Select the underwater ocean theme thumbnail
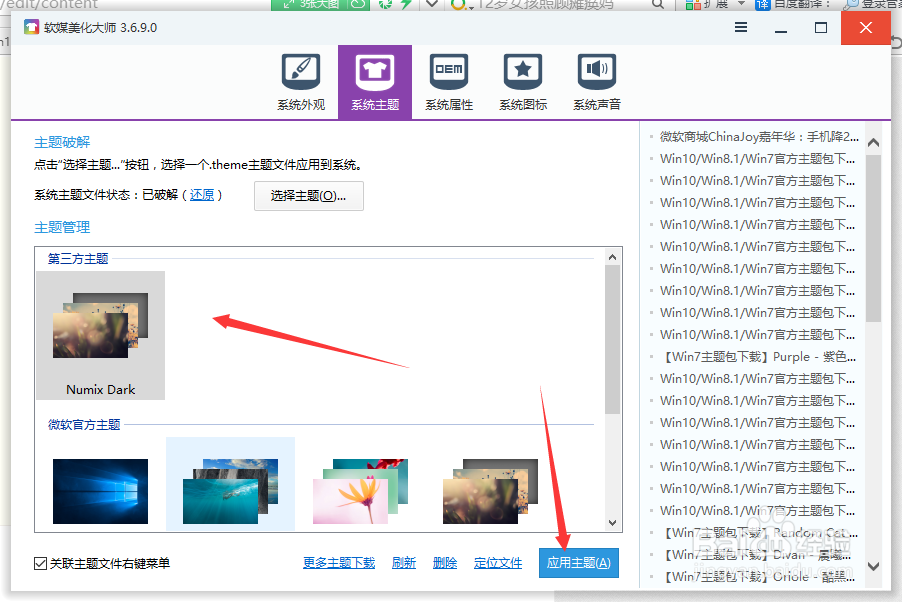 (230, 483)
